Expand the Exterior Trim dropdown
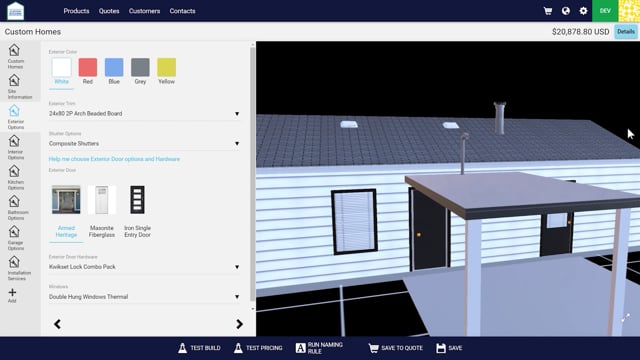Screen dimensions: 640x360 (x=144, y=113)
